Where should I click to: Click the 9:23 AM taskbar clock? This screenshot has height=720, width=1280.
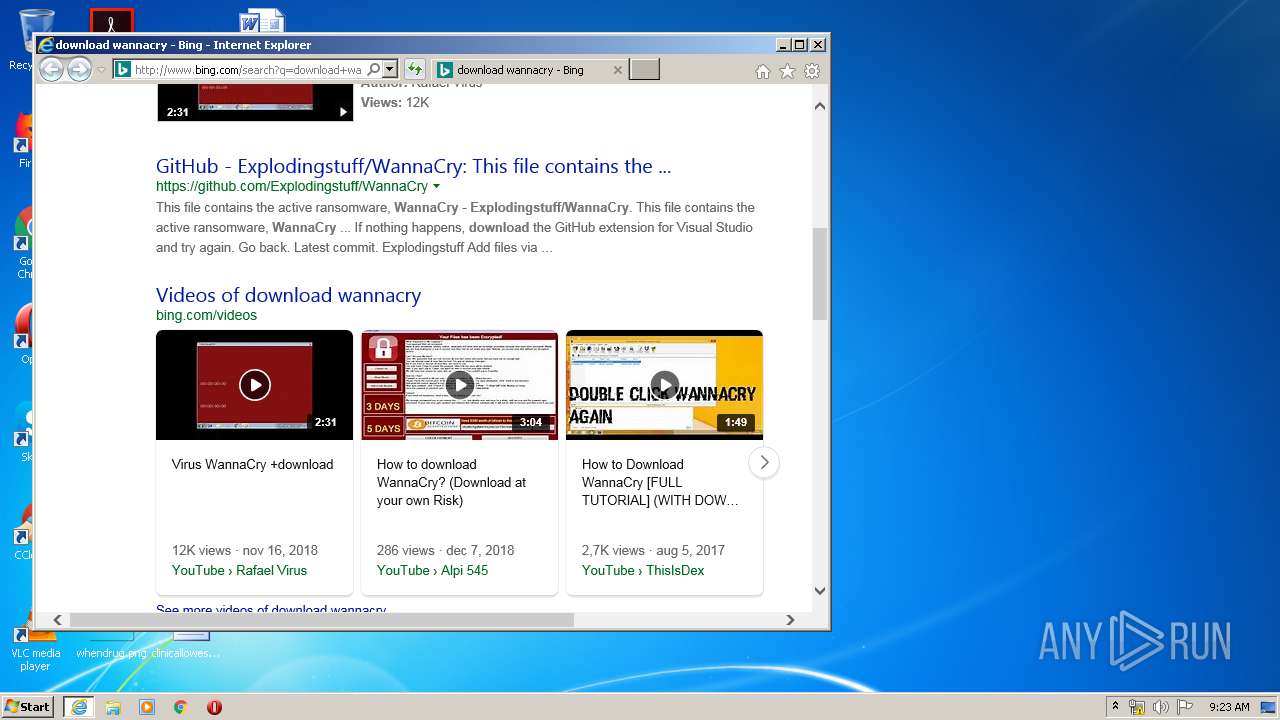pyautogui.click(x=1229, y=707)
